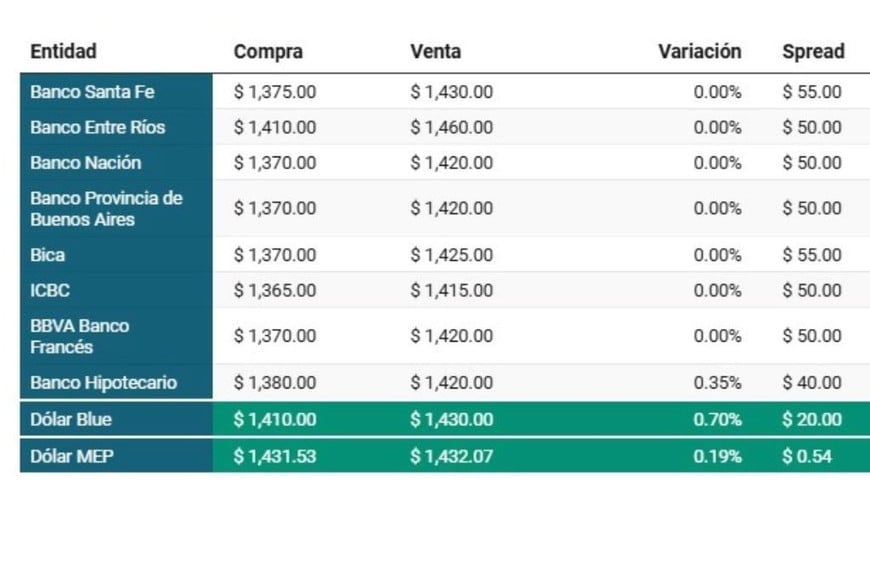
Task: Open Banco Provincia de Buenos Aires
Action: tap(107, 209)
